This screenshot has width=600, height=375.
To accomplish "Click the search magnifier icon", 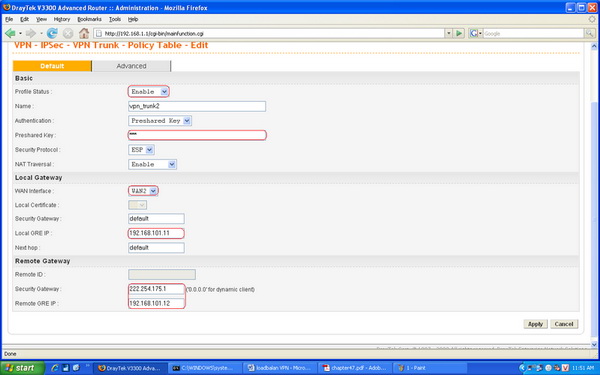I will point(590,34).
